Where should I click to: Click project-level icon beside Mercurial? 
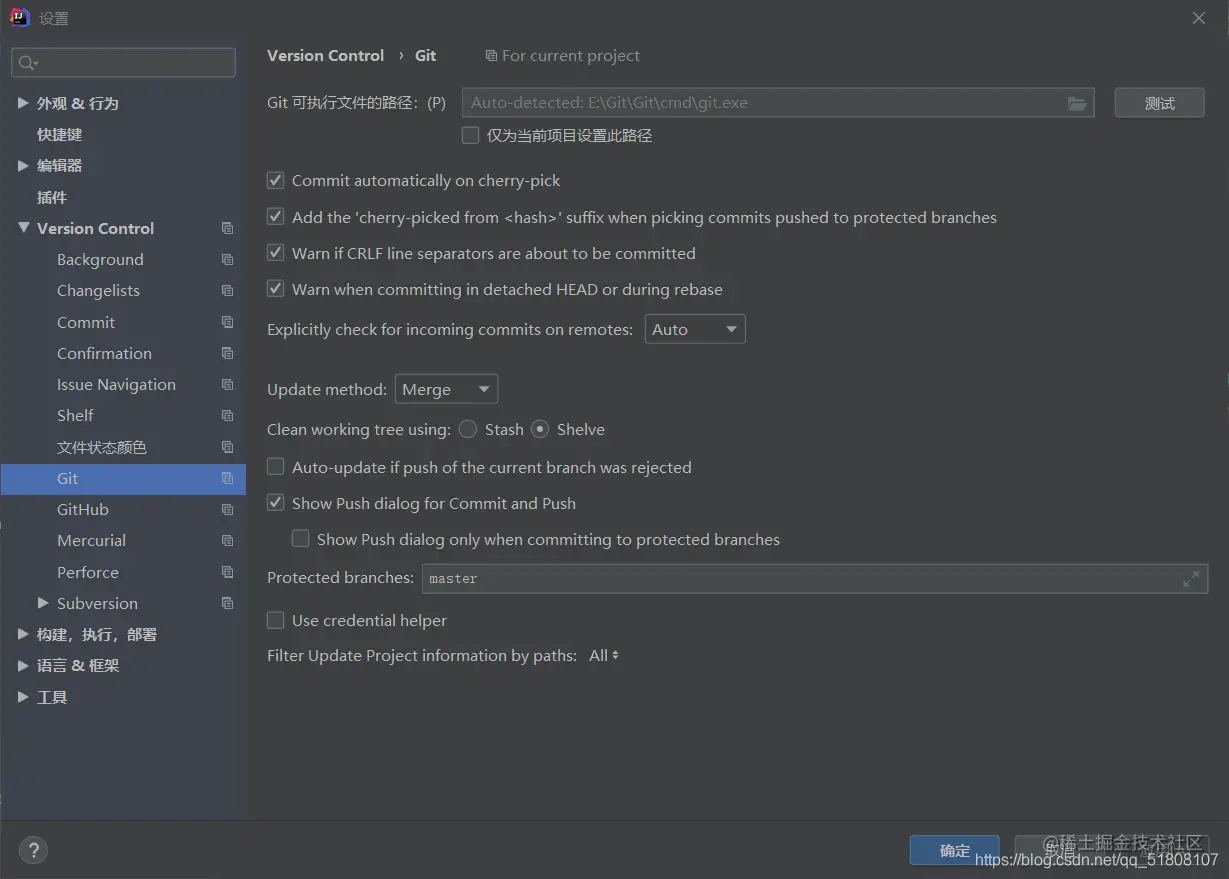[x=227, y=541]
